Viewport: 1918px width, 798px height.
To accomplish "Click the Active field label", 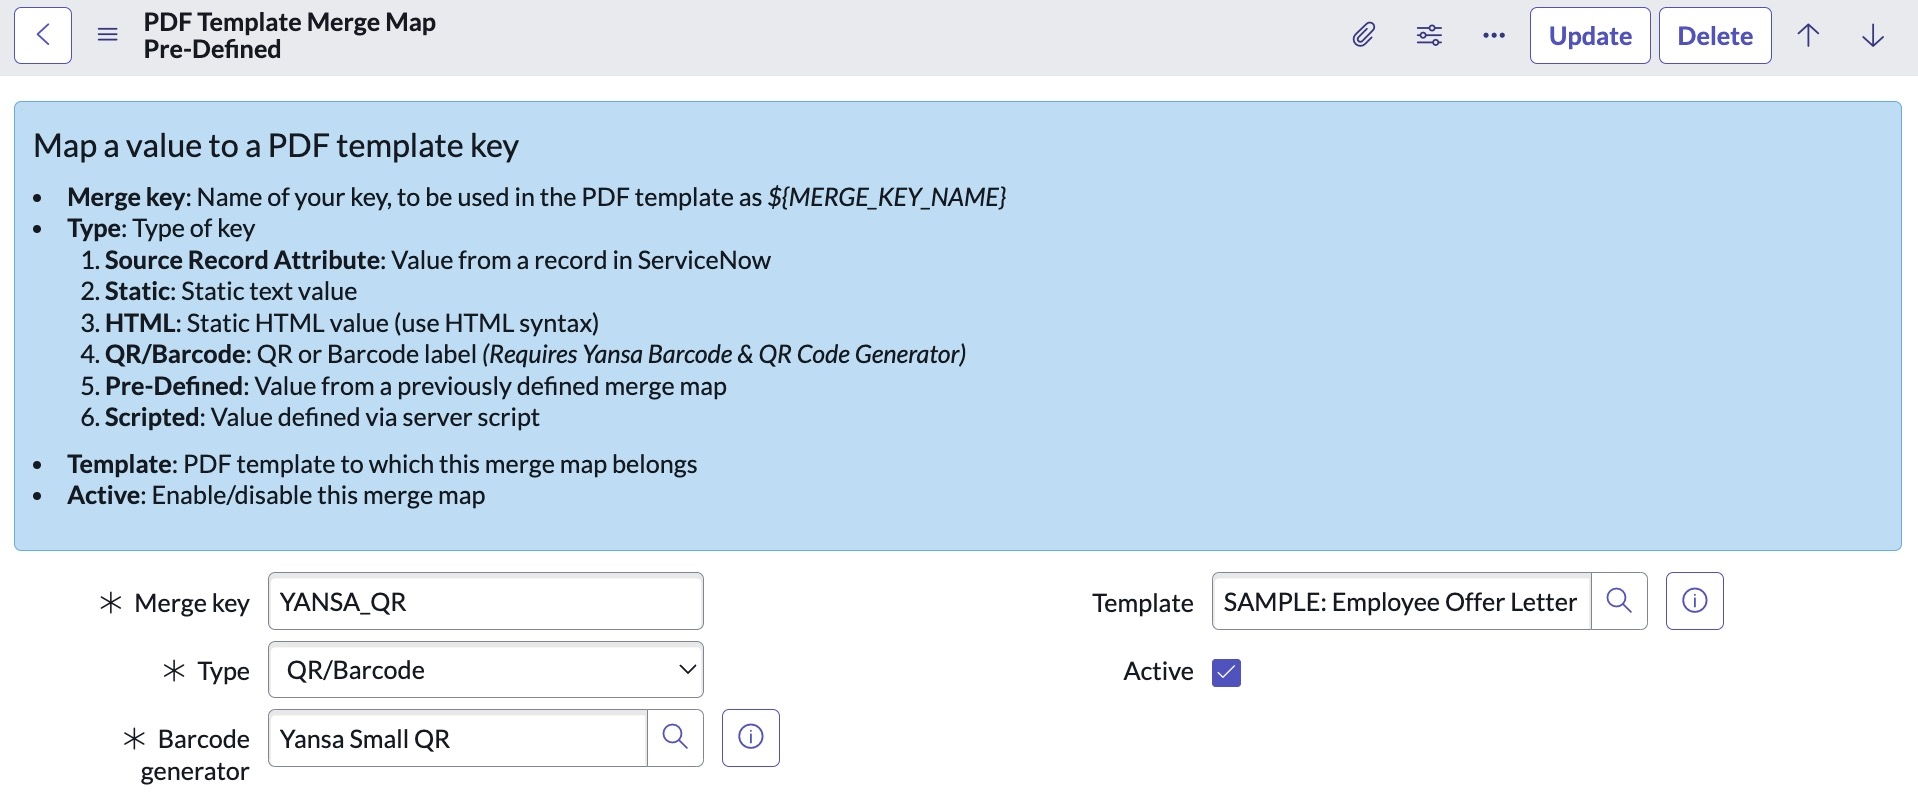I will pos(1158,671).
